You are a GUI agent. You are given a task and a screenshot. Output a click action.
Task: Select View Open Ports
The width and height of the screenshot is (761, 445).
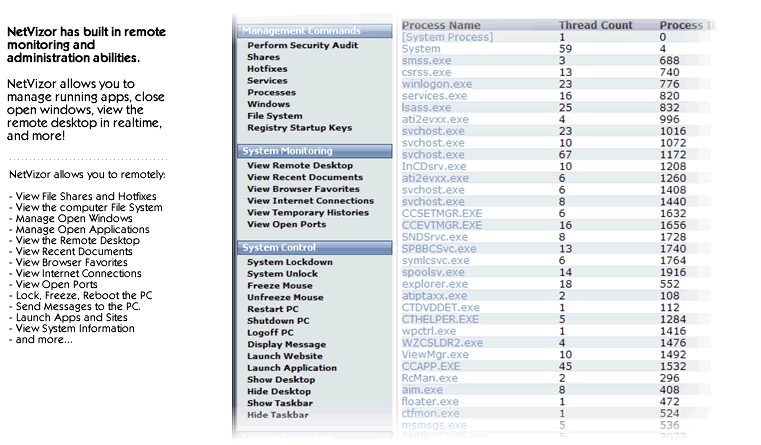click(x=288, y=225)
